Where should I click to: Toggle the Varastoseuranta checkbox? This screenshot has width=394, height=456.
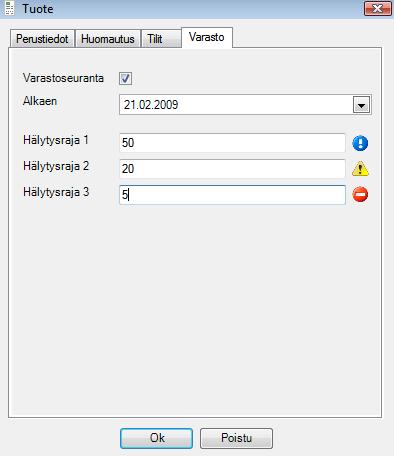[125, 79]
